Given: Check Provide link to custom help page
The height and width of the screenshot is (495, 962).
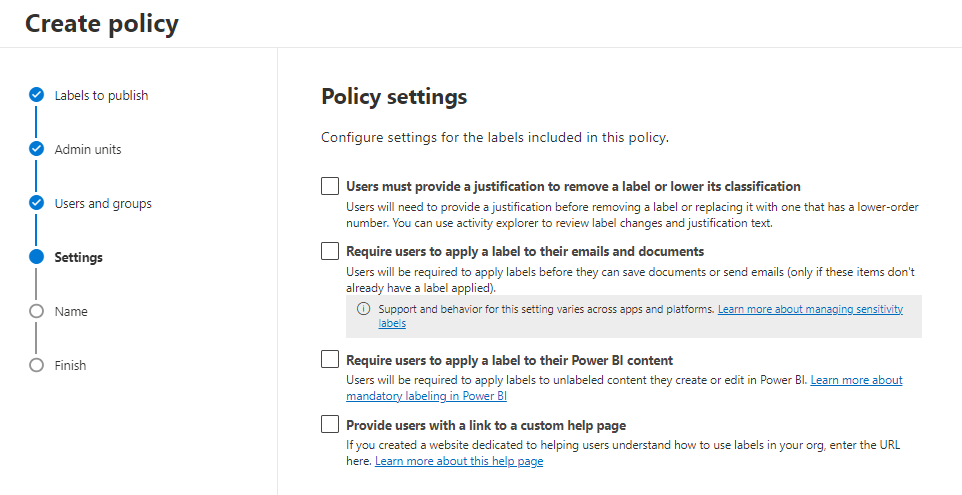Looking at the screenshot, I should pyautogui.click(x=330, y=425).
